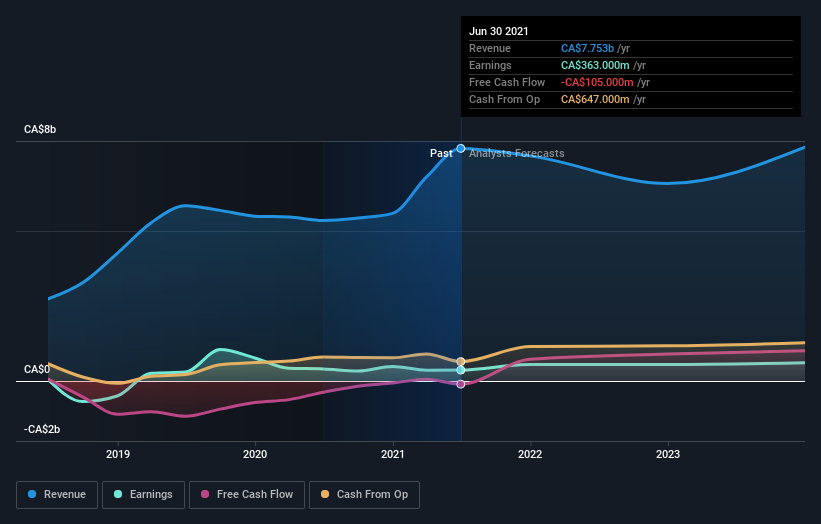This screenshot has width=821, height=524.
Task: Click the Past label on chart
Action: point(441,153)
